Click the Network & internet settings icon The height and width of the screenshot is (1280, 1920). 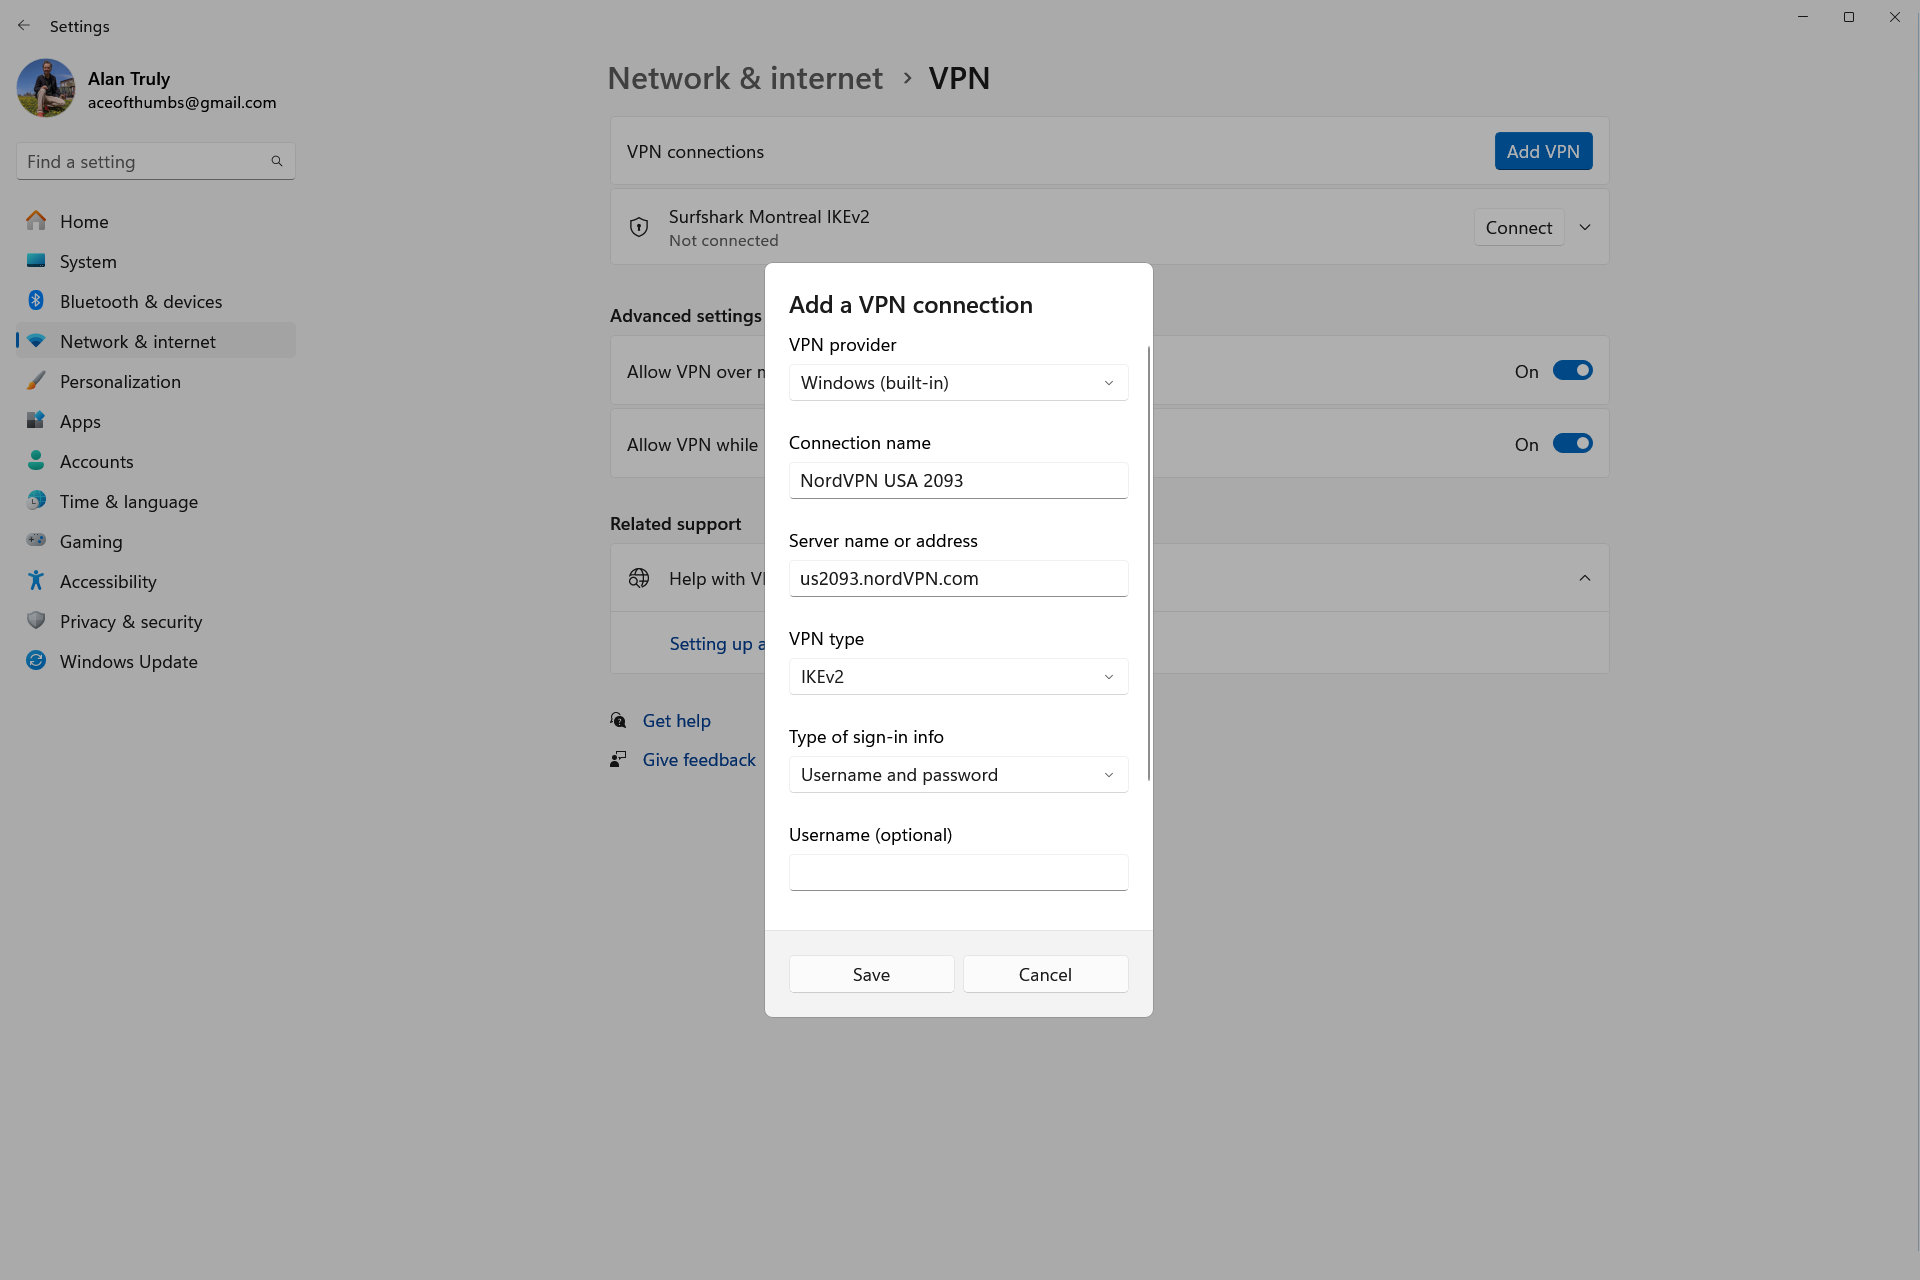36,340
